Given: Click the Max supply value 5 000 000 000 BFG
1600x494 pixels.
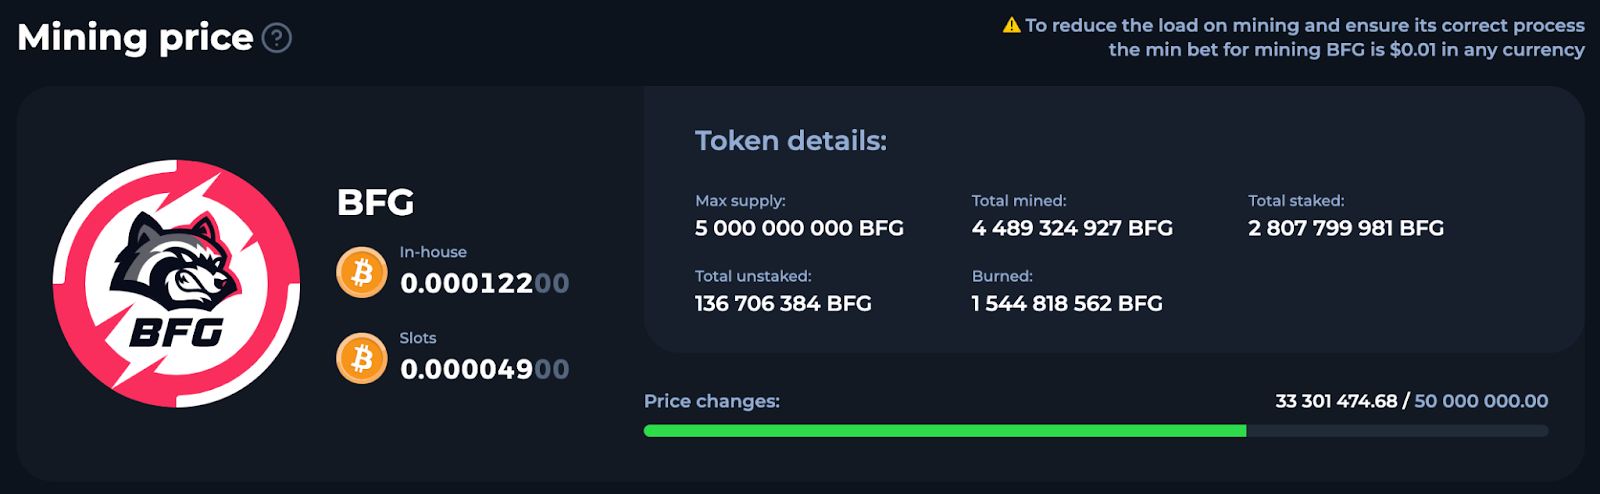Looking at the screenshot, I should tap(799, 229).
